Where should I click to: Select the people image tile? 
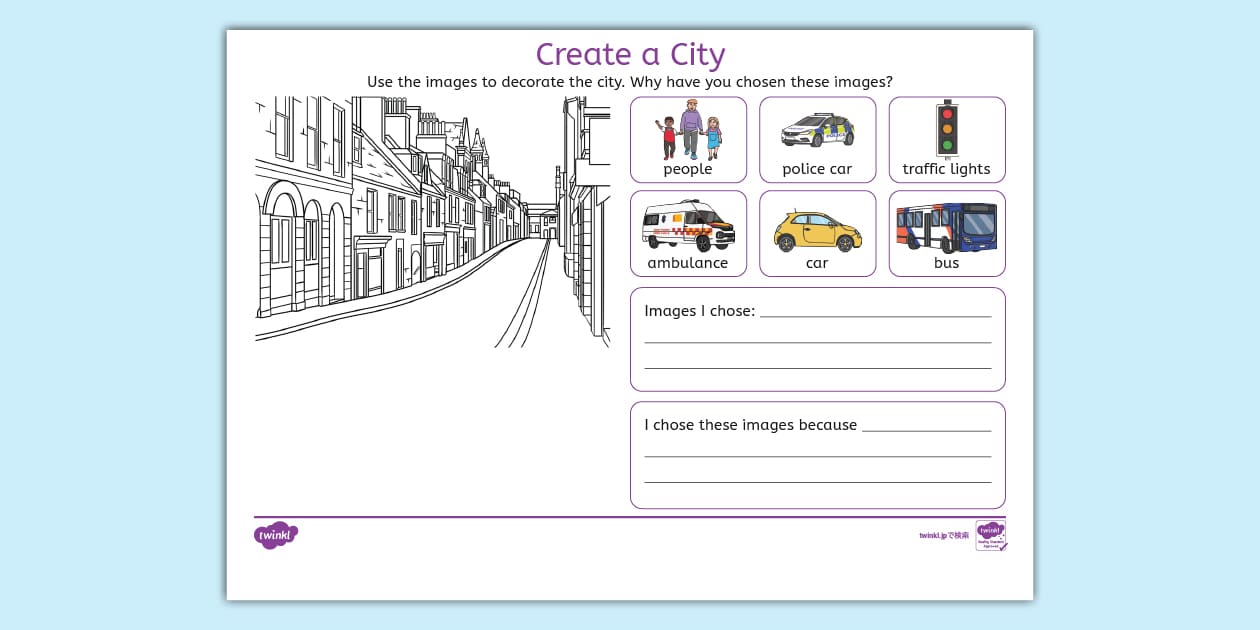688,138
